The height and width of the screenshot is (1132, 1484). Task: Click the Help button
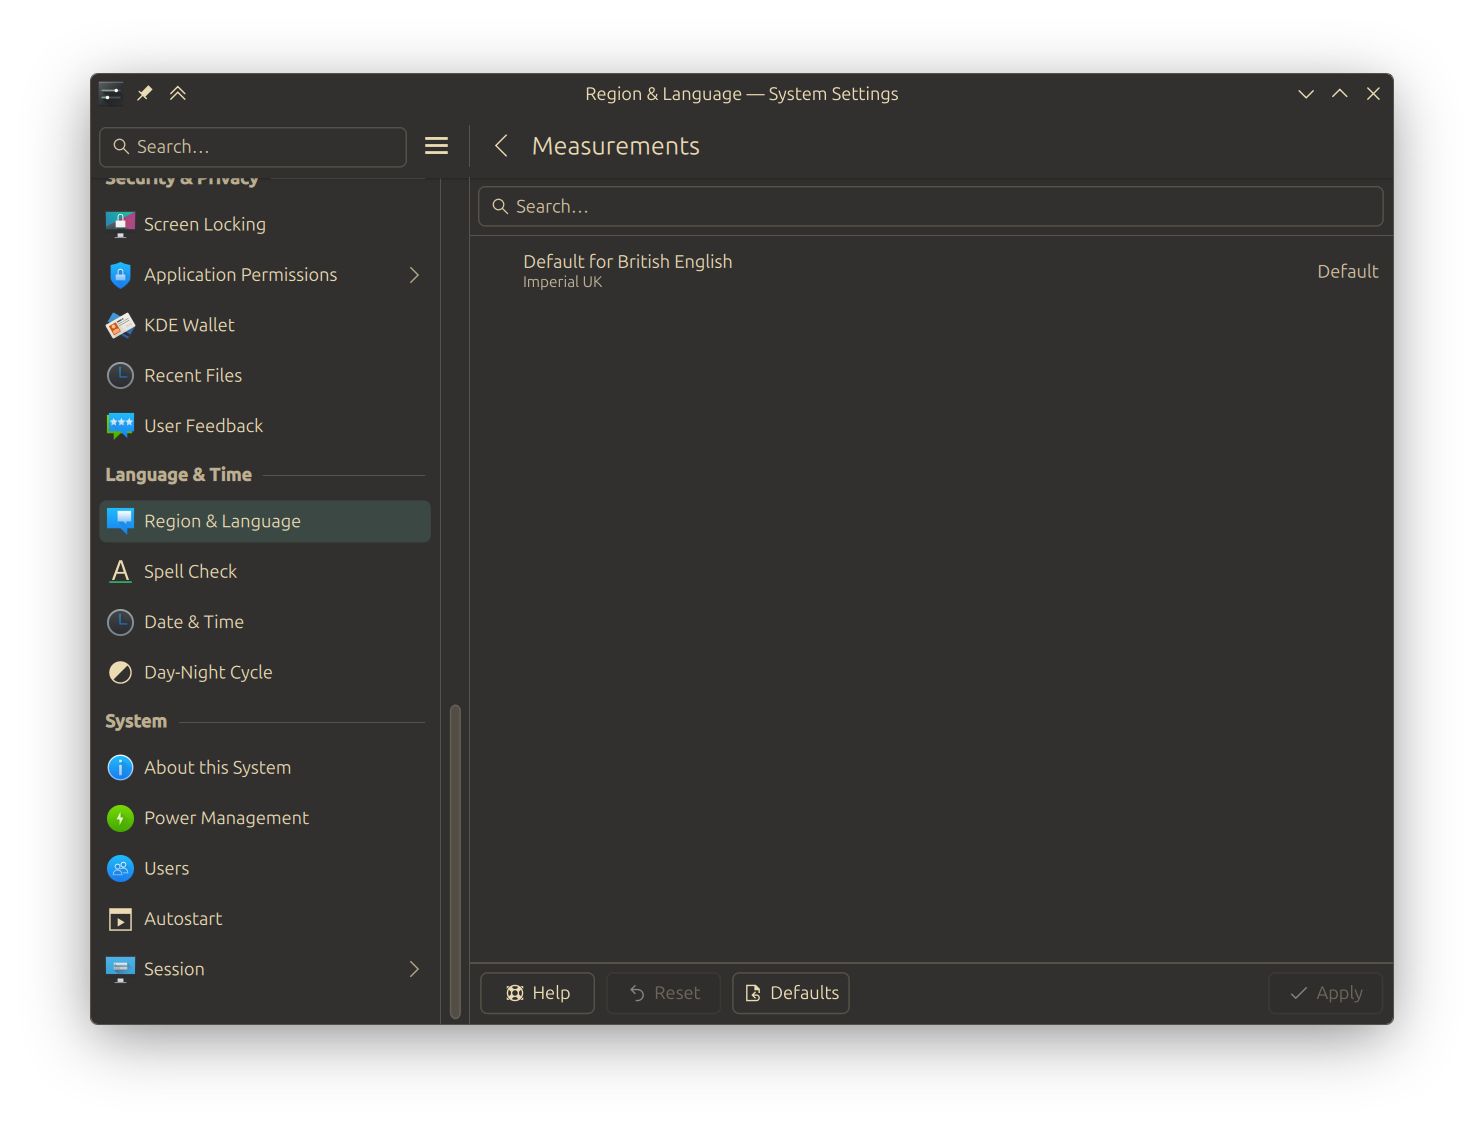(x=538, y=993)
